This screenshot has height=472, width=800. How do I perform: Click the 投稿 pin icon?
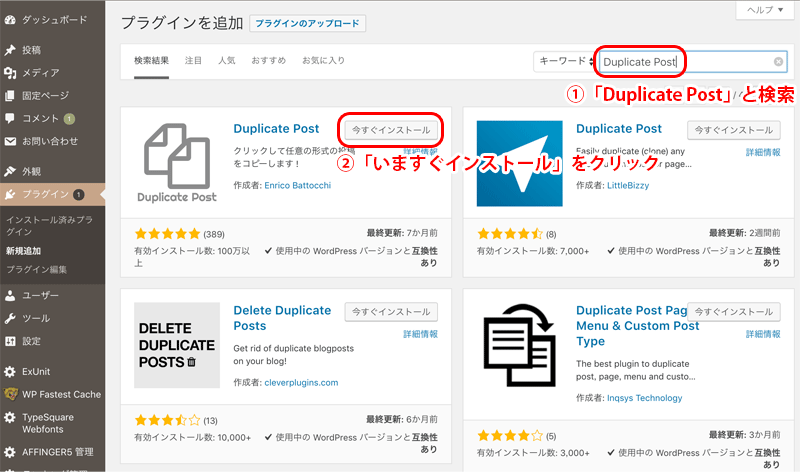(x=10, y=50)
